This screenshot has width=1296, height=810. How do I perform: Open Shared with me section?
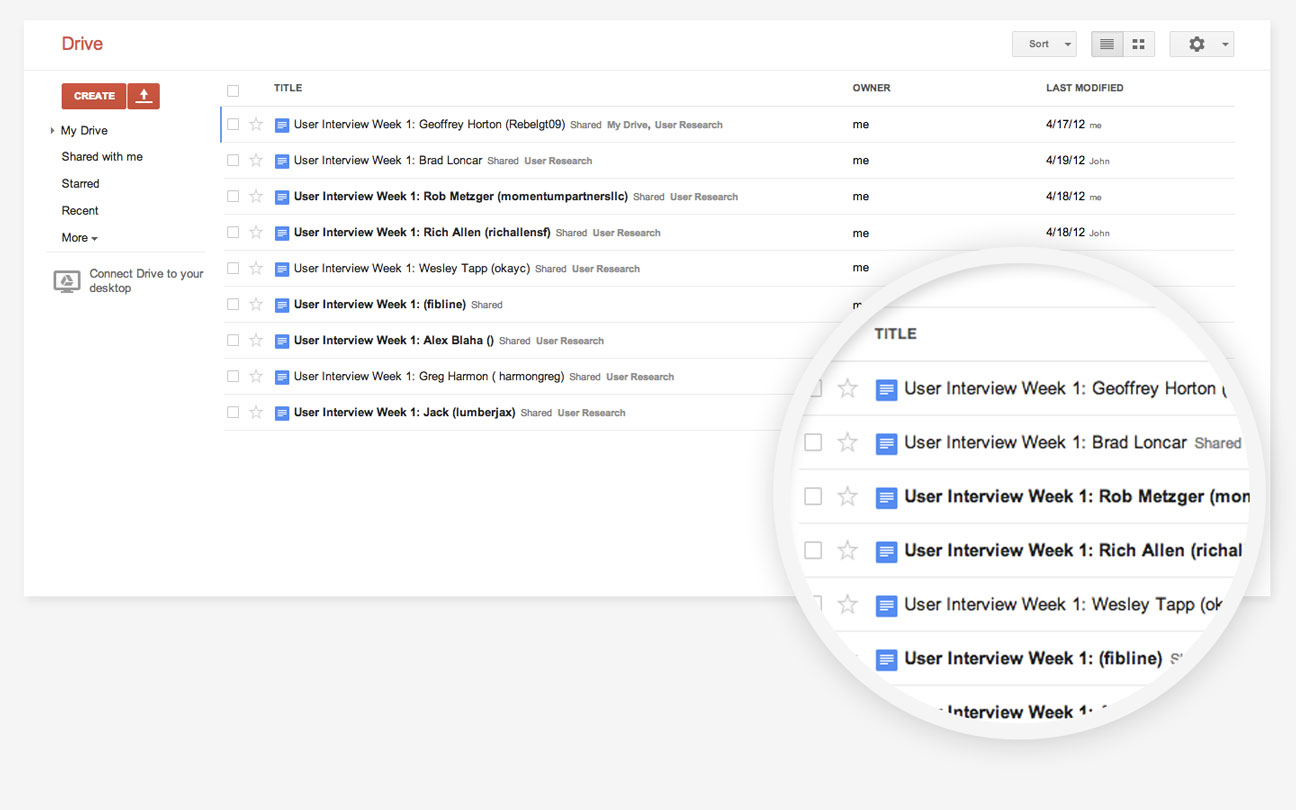pos(102,157)
